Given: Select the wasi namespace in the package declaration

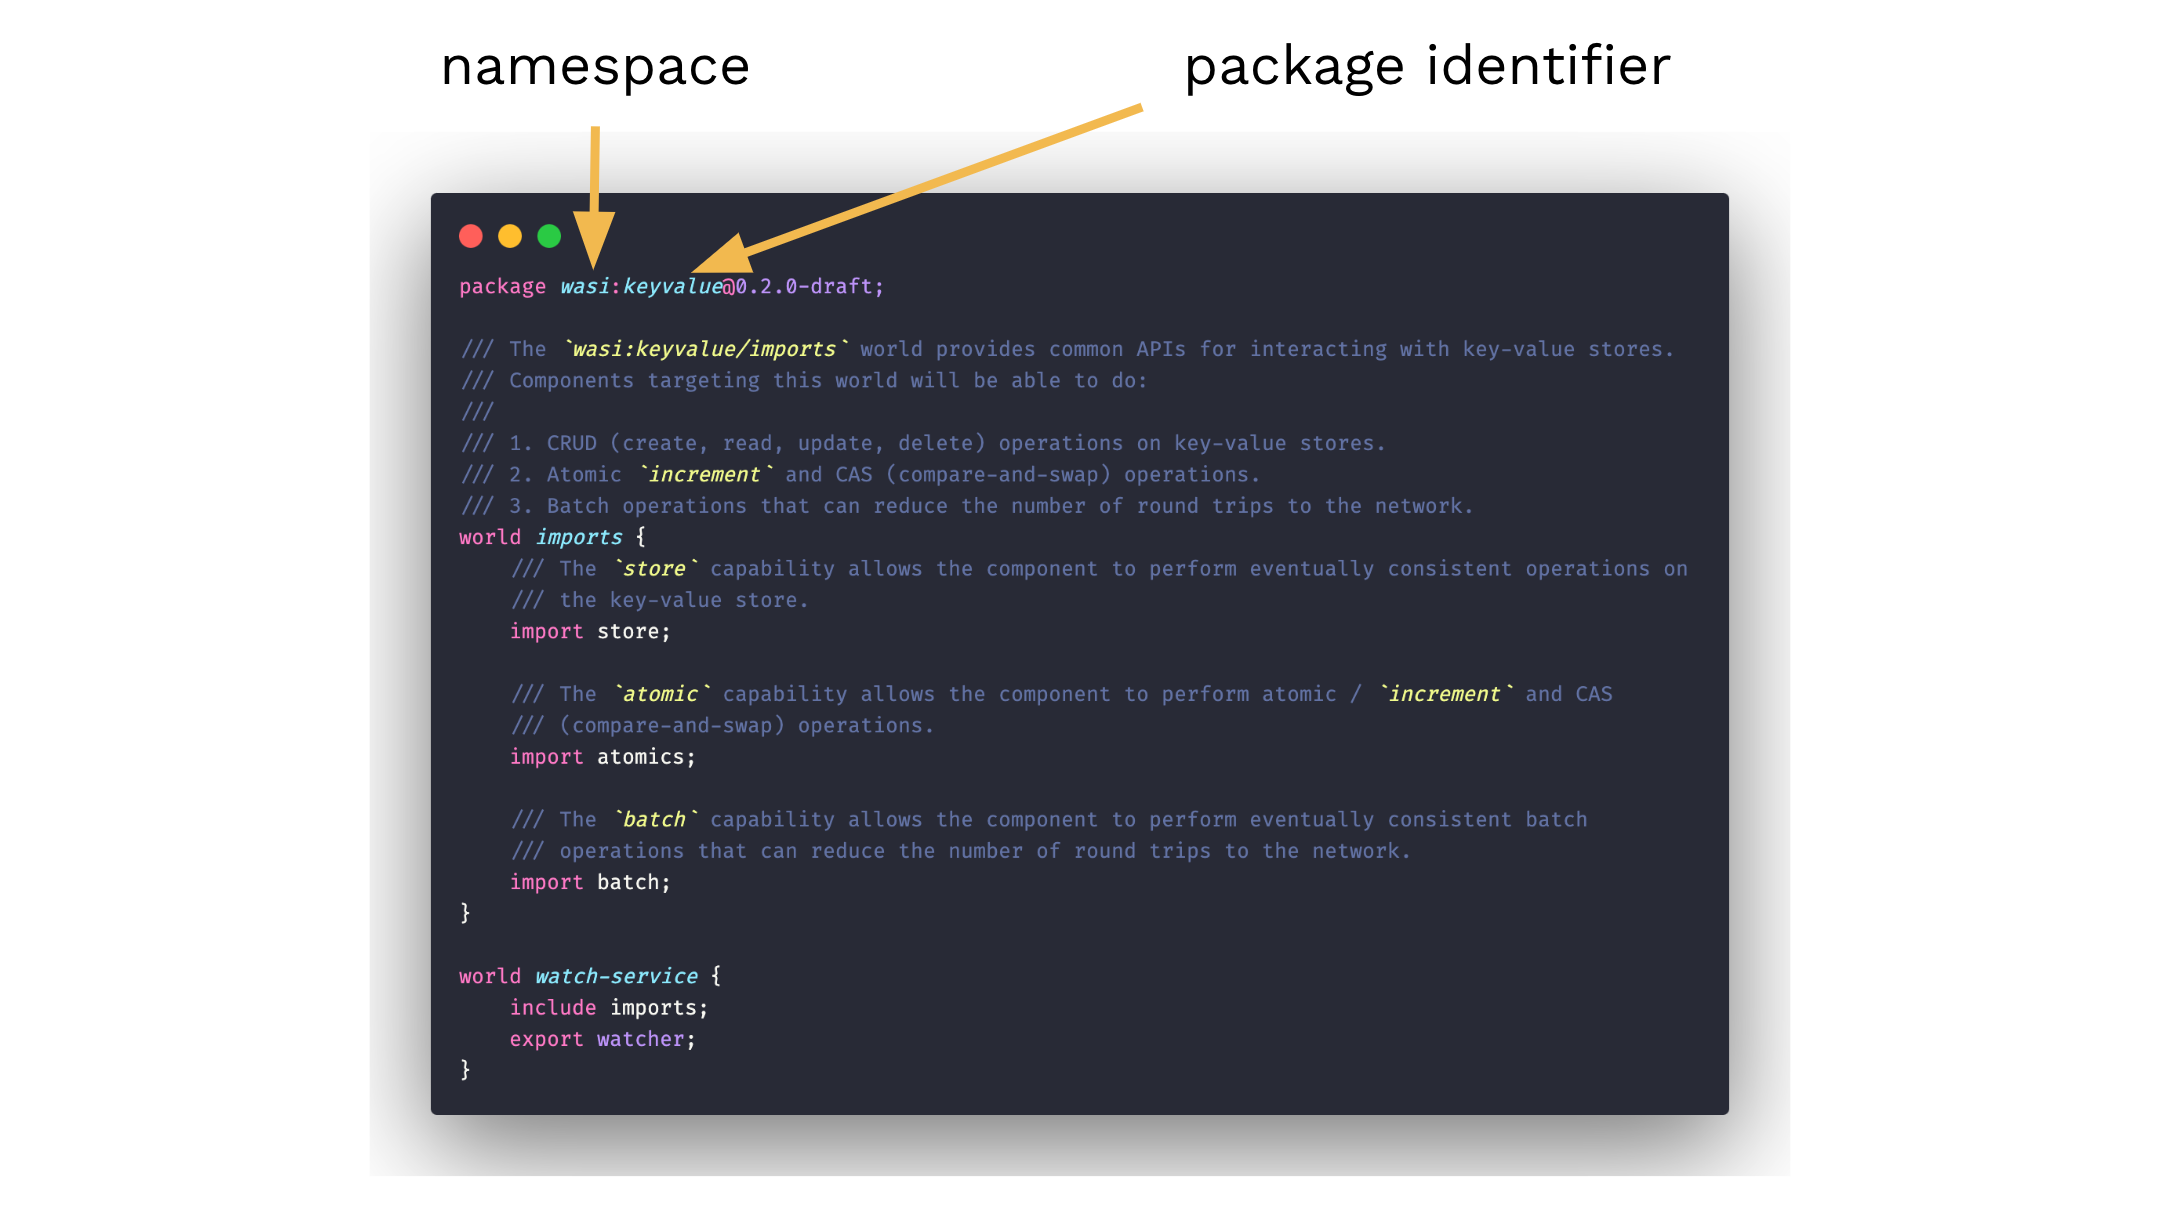Looking at the screenshot, I should (x=586, y=286).
